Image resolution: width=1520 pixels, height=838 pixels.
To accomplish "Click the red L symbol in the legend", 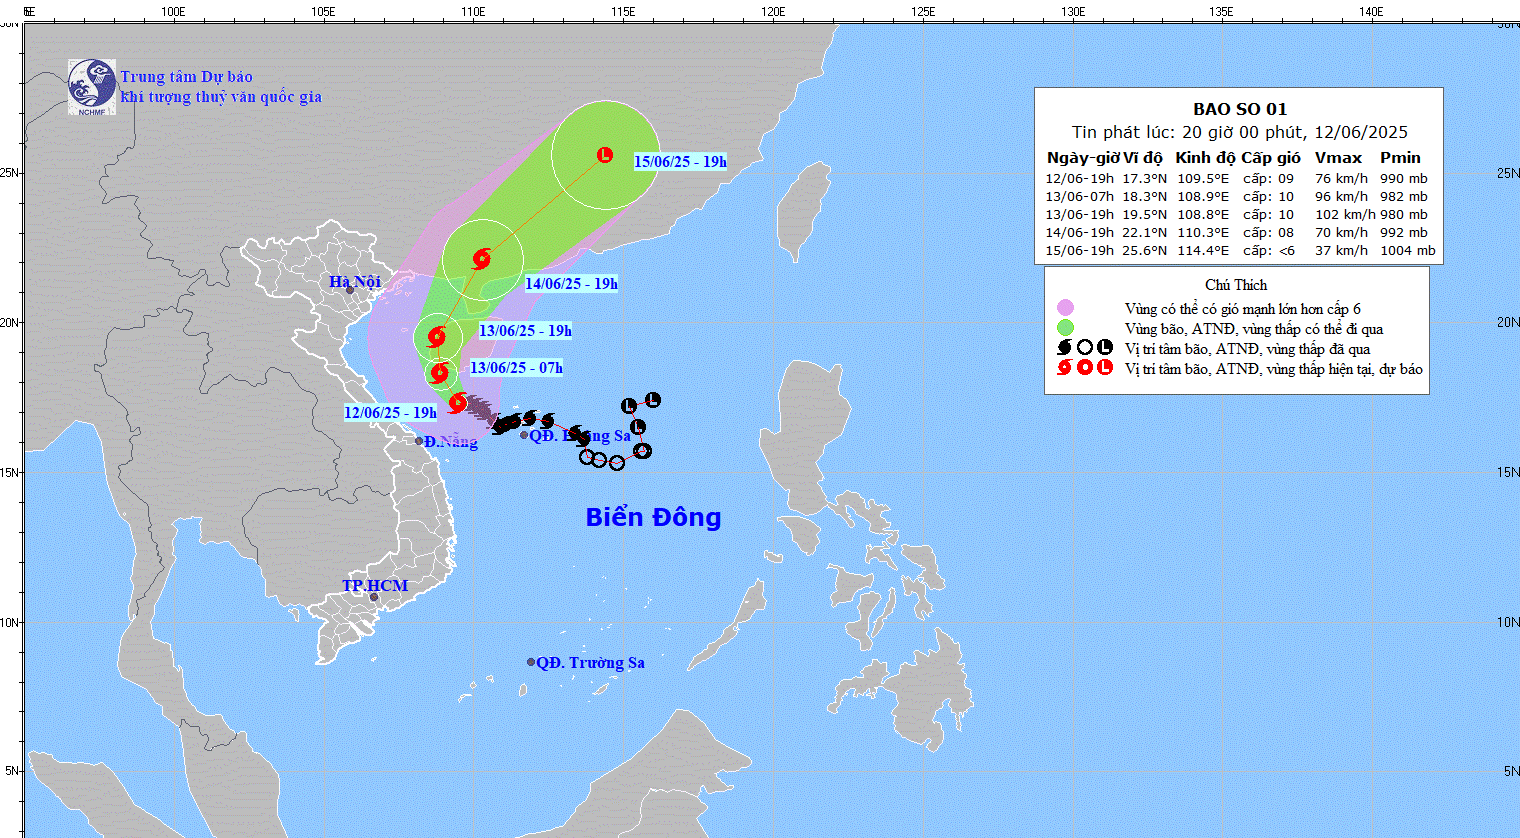I will point(1105,368).
